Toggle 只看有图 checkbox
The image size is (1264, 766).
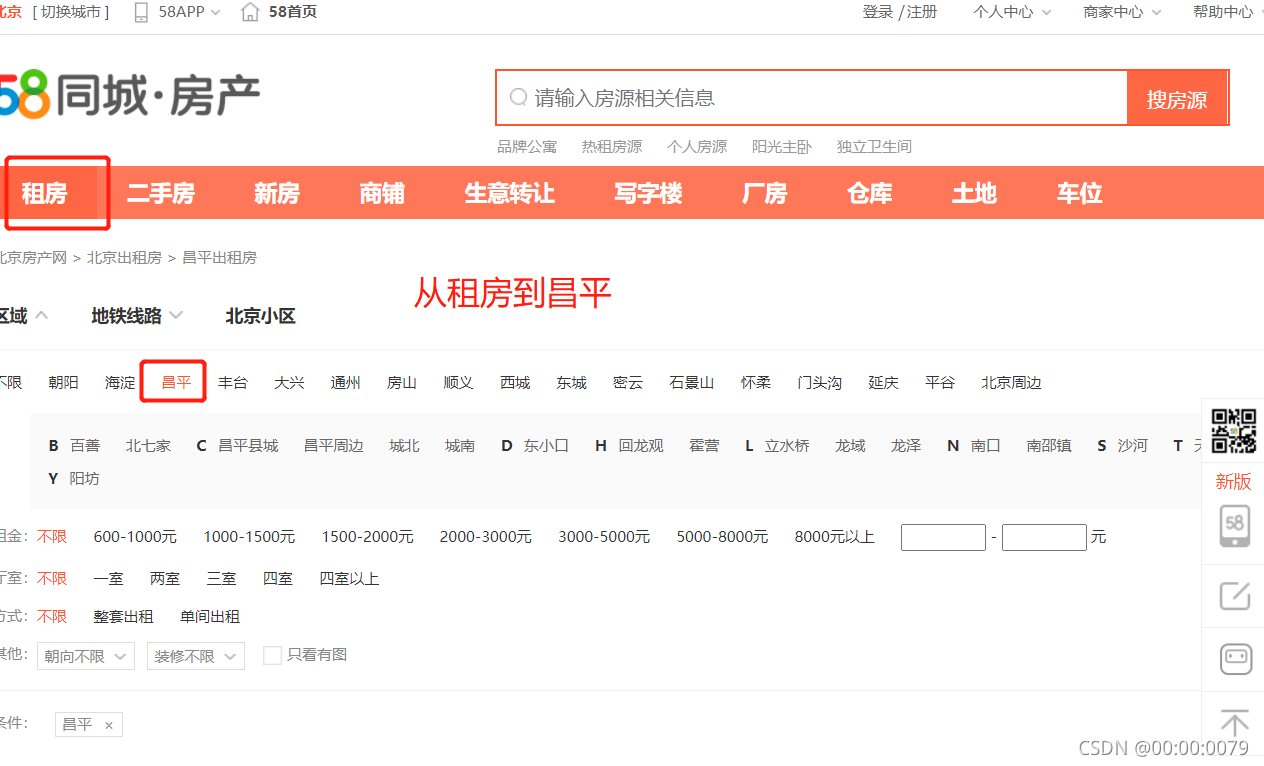point(272,655)
